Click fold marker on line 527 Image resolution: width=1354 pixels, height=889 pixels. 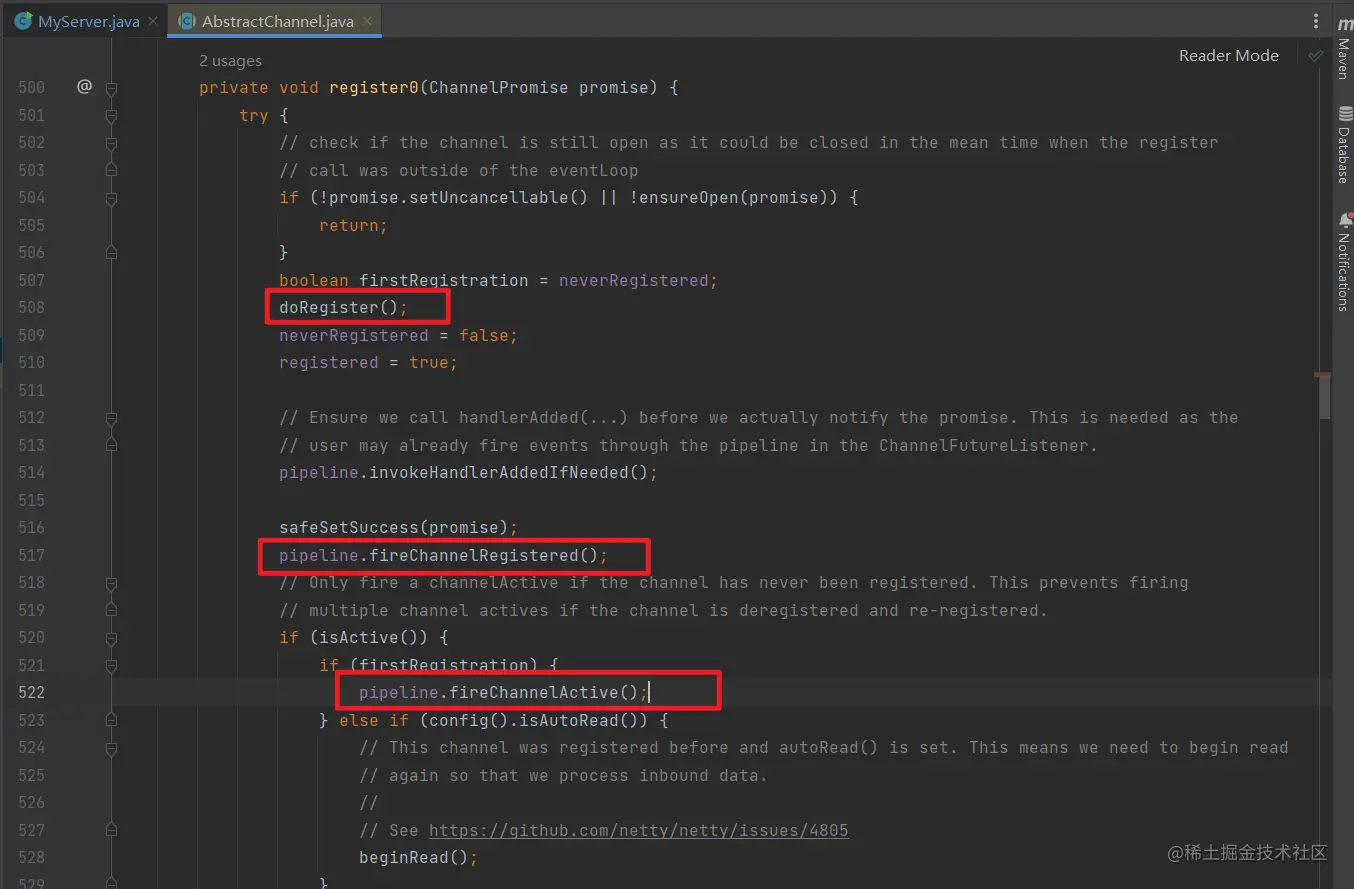coord(111,830)
